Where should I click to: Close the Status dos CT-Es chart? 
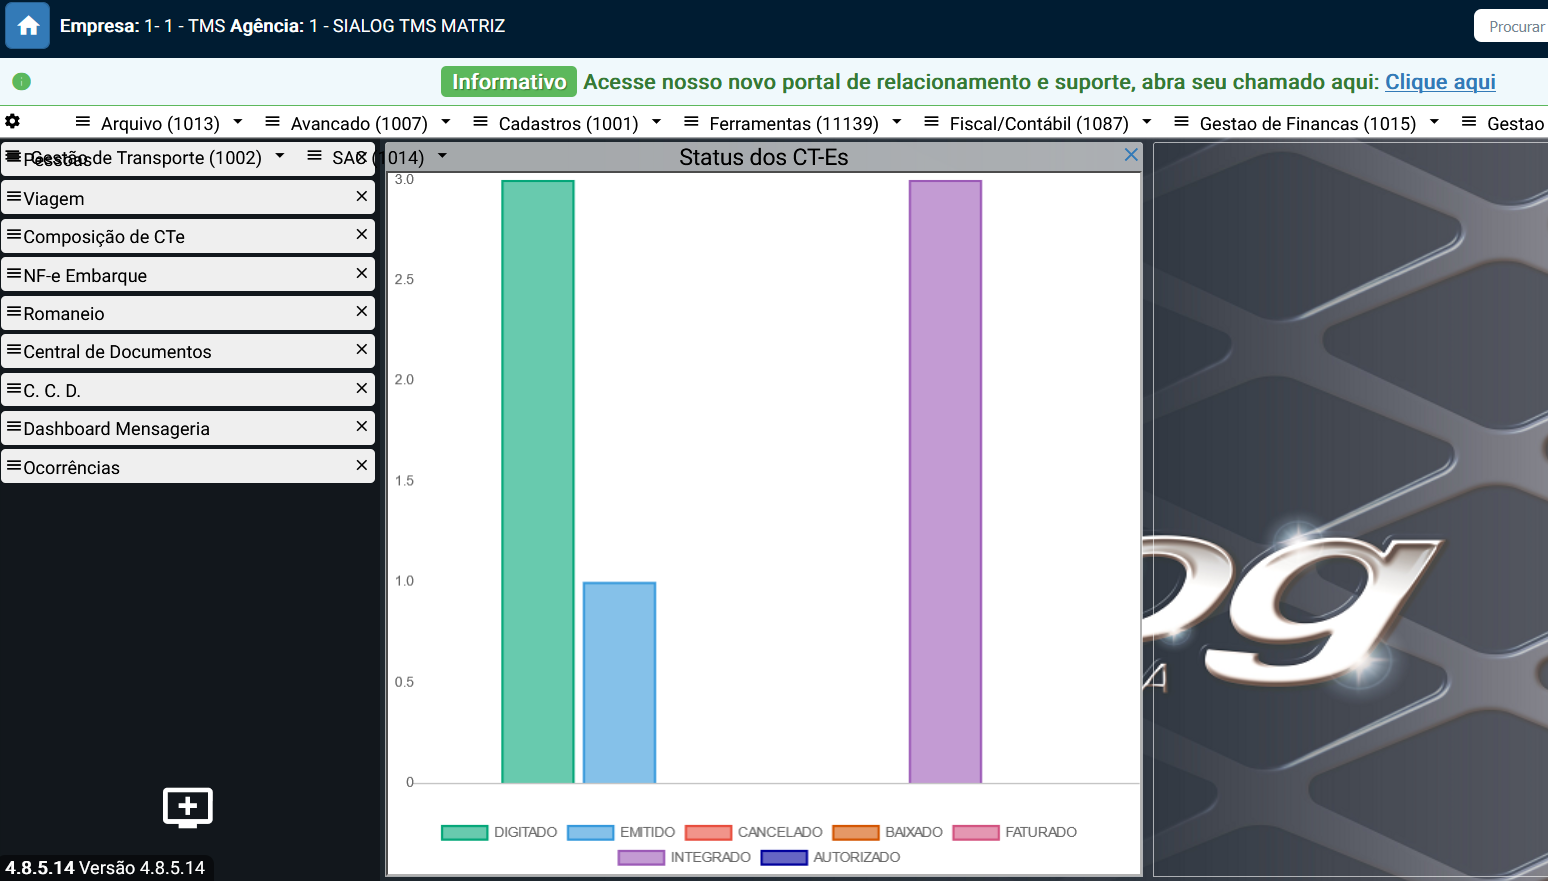click(1131, 155)
